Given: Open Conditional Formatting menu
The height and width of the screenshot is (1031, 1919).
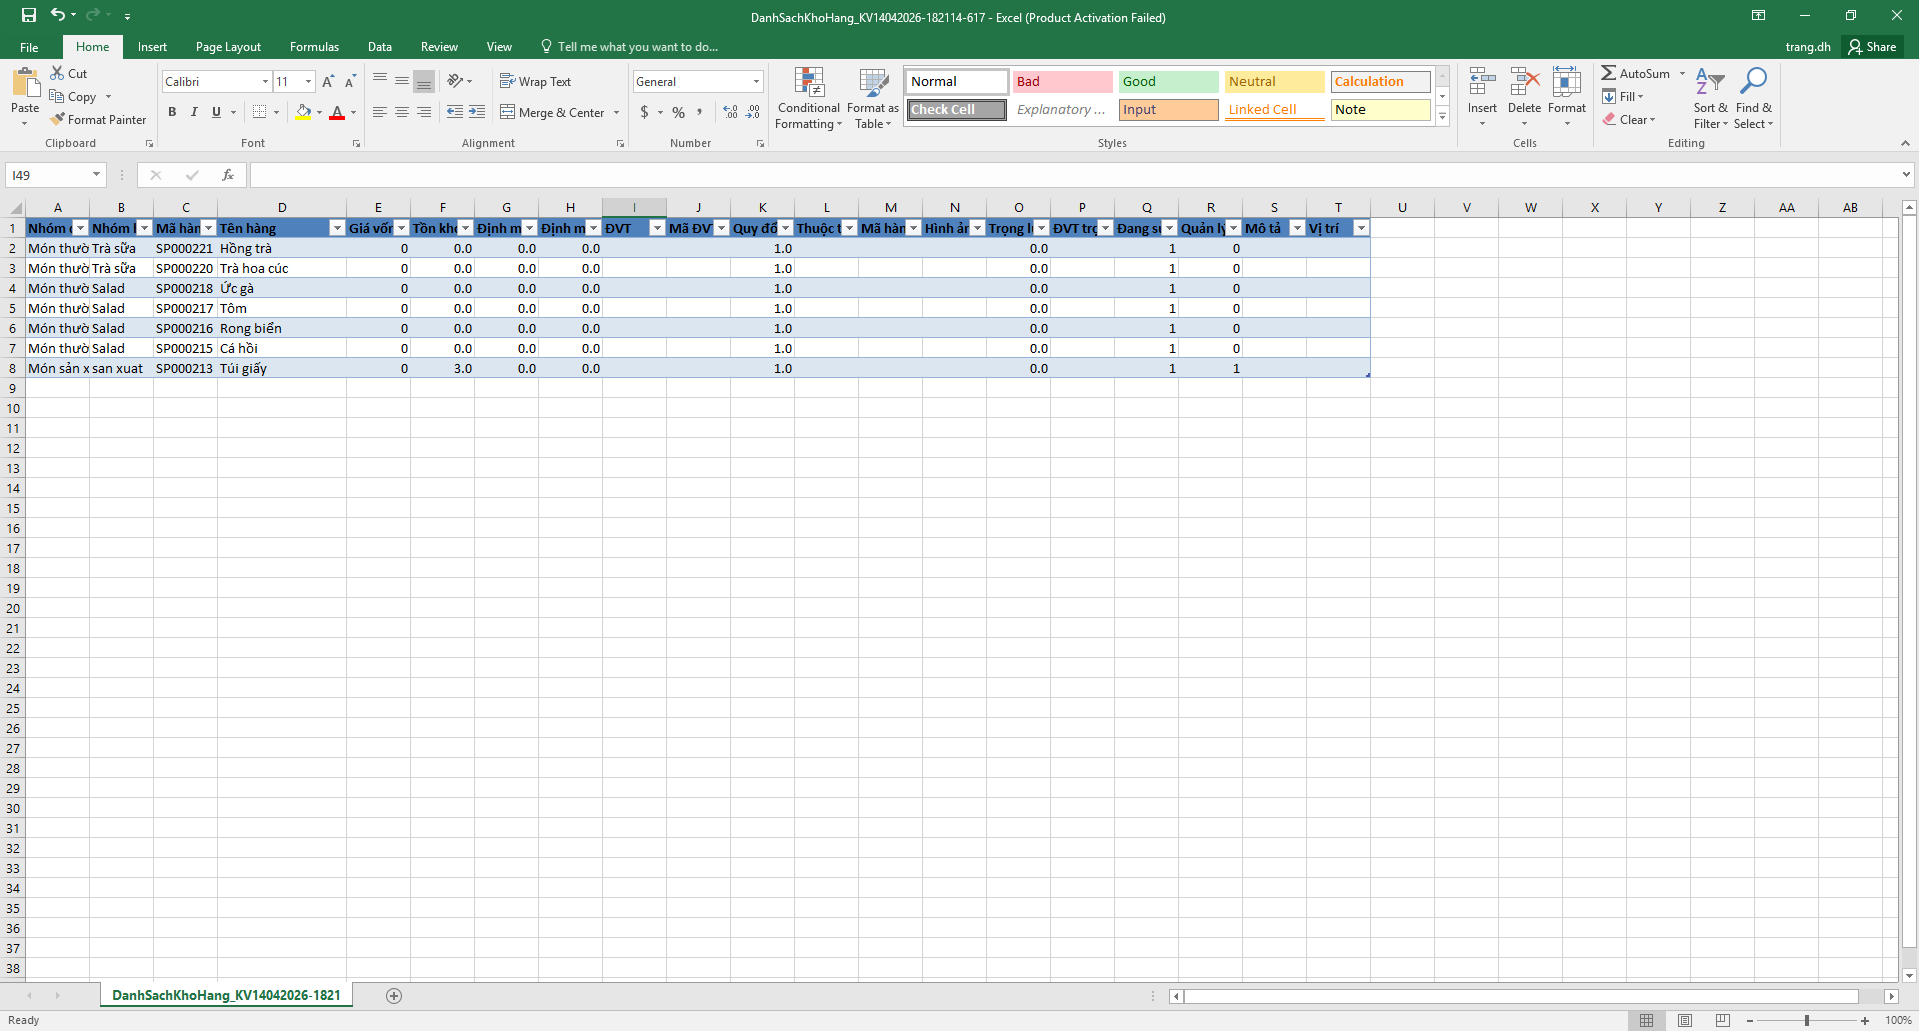Looking at the screenshot, I should (809, 98).
